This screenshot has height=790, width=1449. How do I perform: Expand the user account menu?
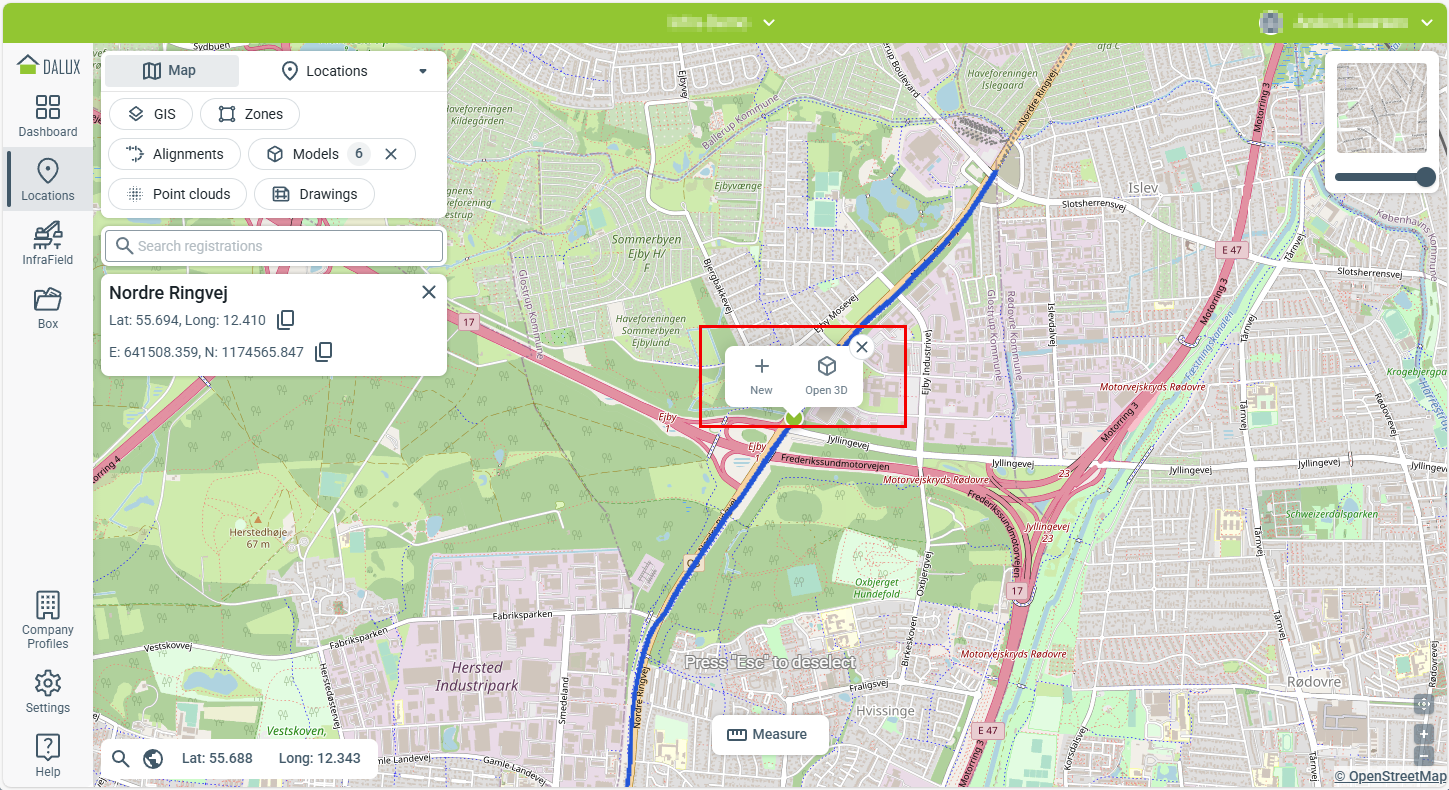click(x=1426, y=22)
